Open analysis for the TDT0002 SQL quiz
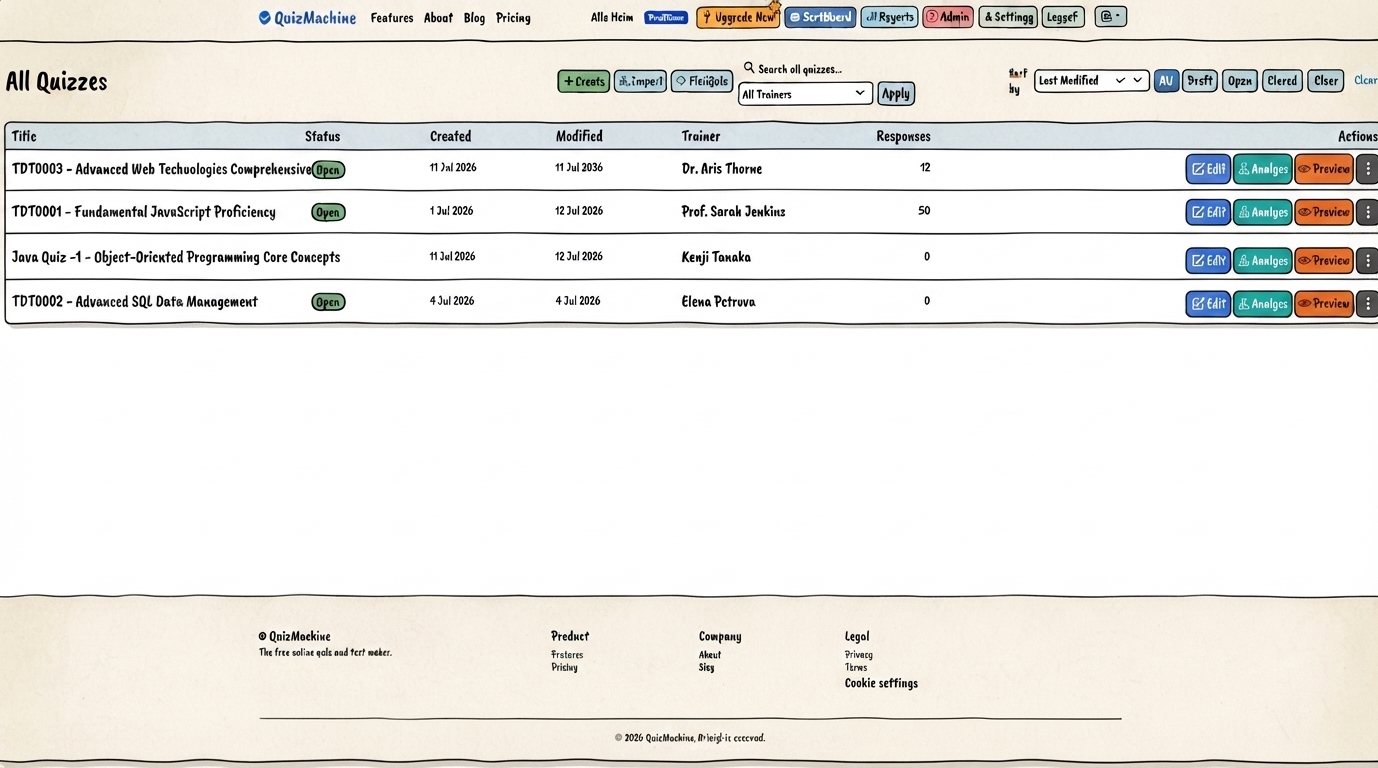The image size is (1378, 768). (1263, 304)
